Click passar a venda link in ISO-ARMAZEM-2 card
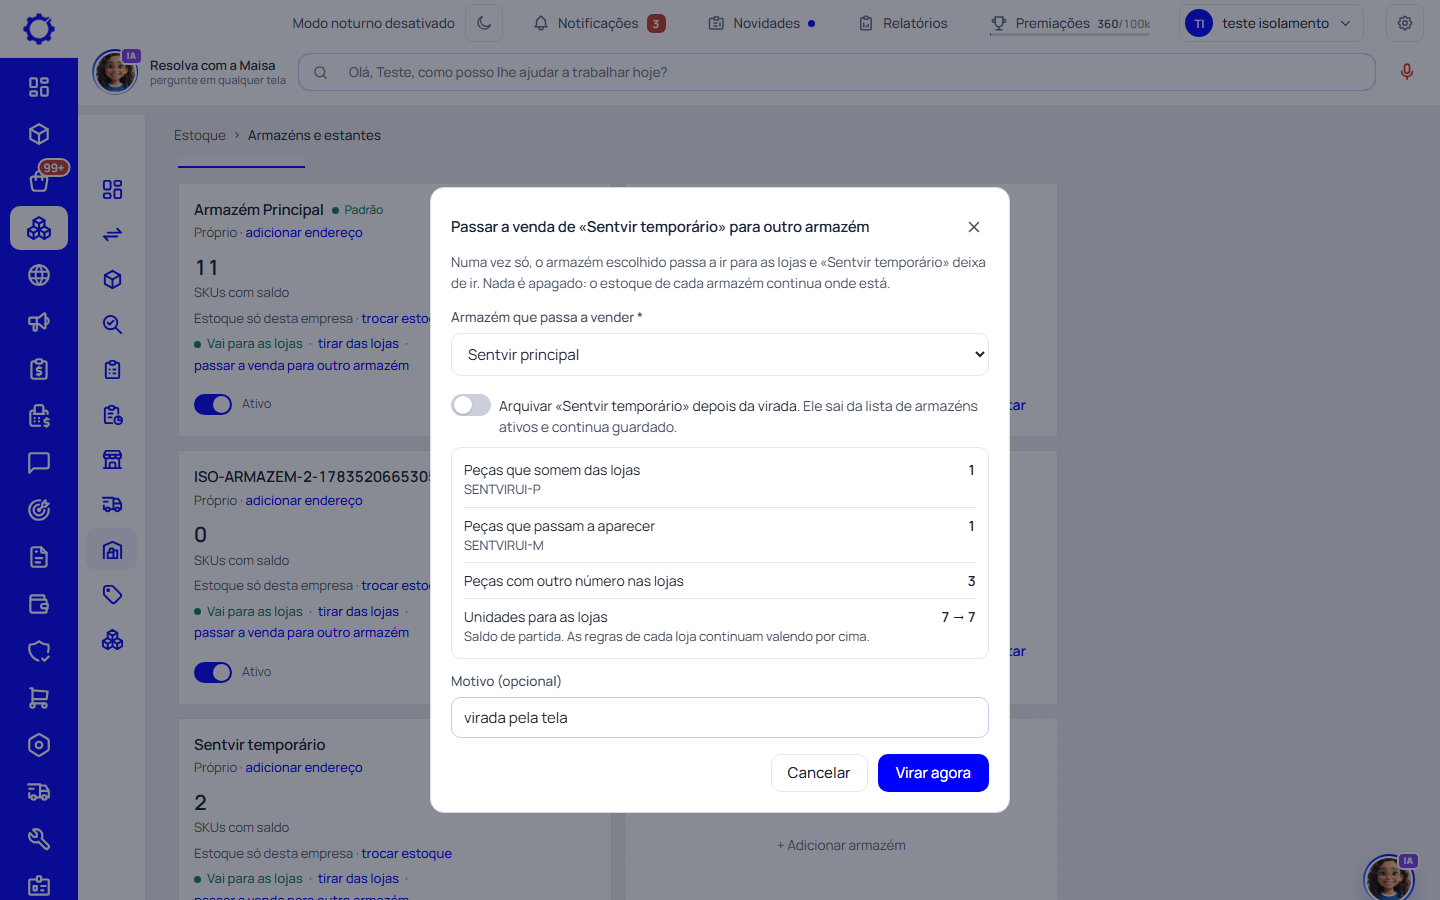The image size is (1440, 900). point(301,633)
